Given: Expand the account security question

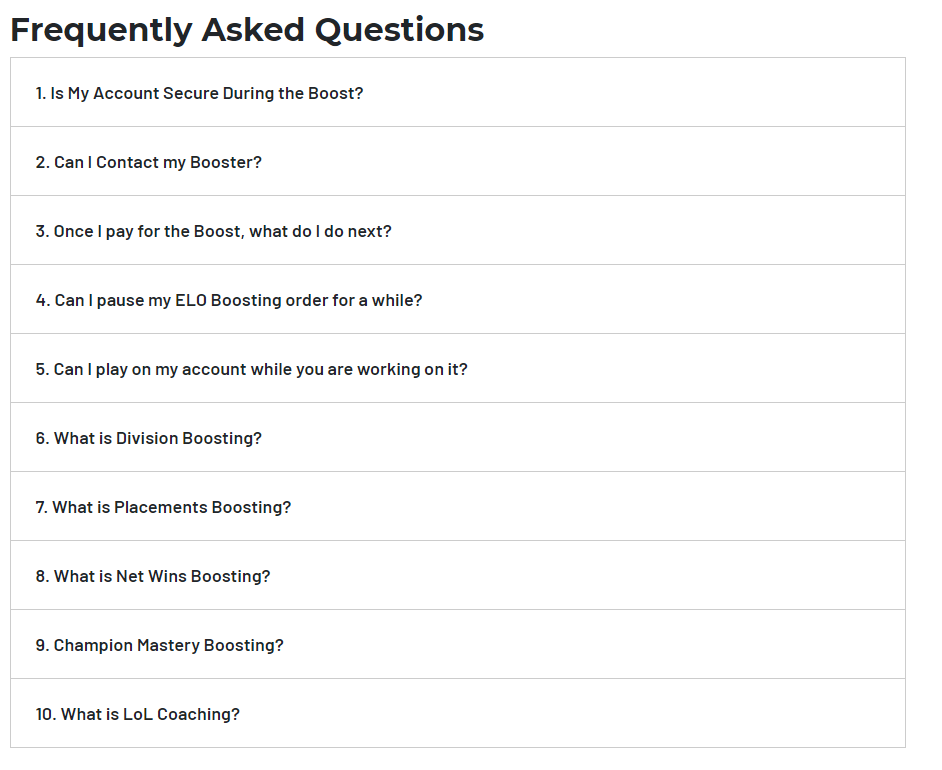Looking at the screenshot, I should click(458, 92).
